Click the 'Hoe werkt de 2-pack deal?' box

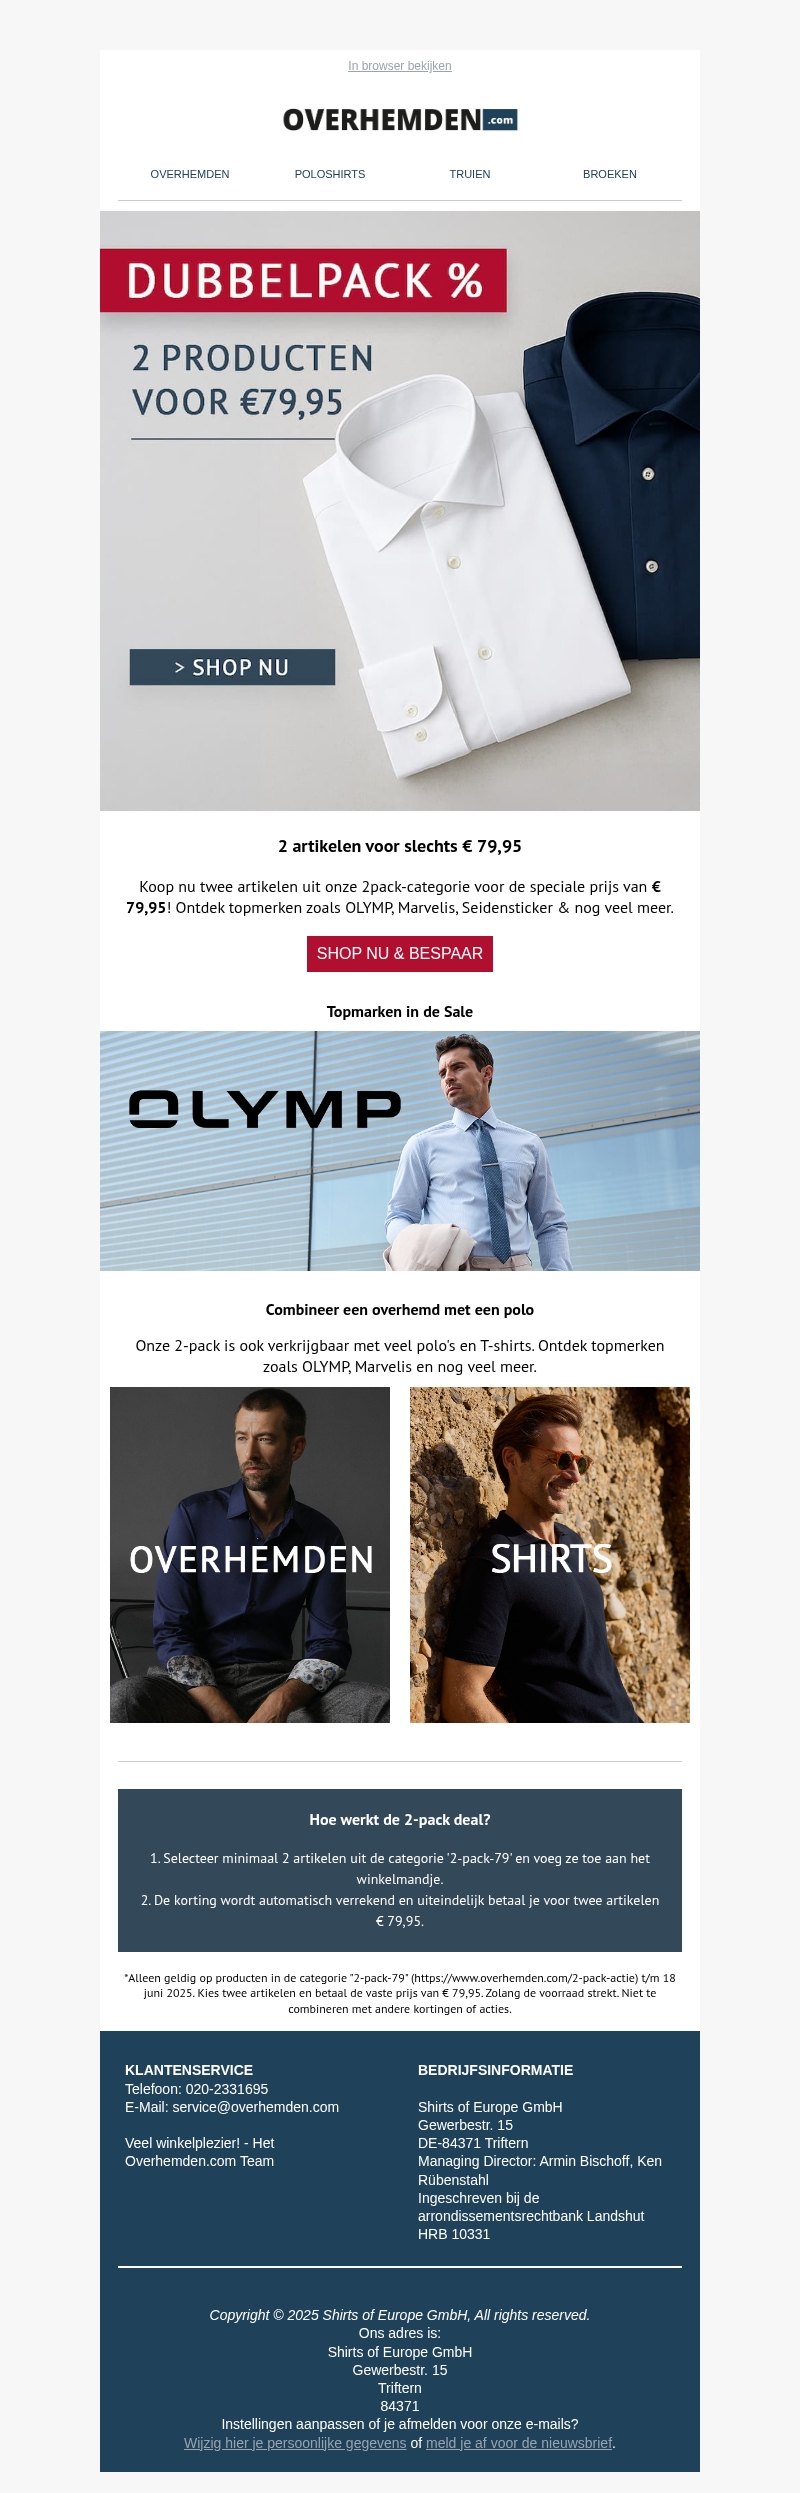pyautogui.click(x=400, y=1870)
